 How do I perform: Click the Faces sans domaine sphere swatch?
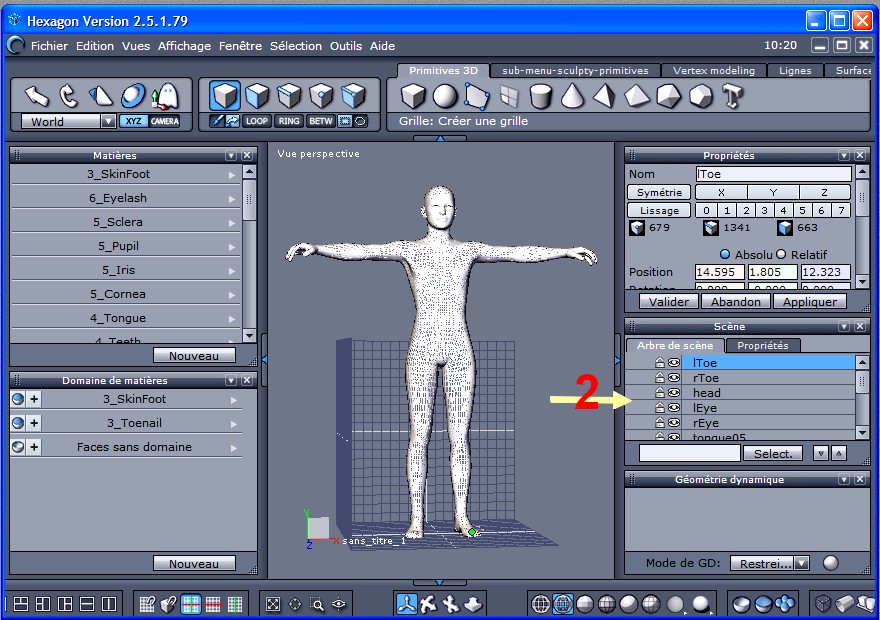click(18, 447)
